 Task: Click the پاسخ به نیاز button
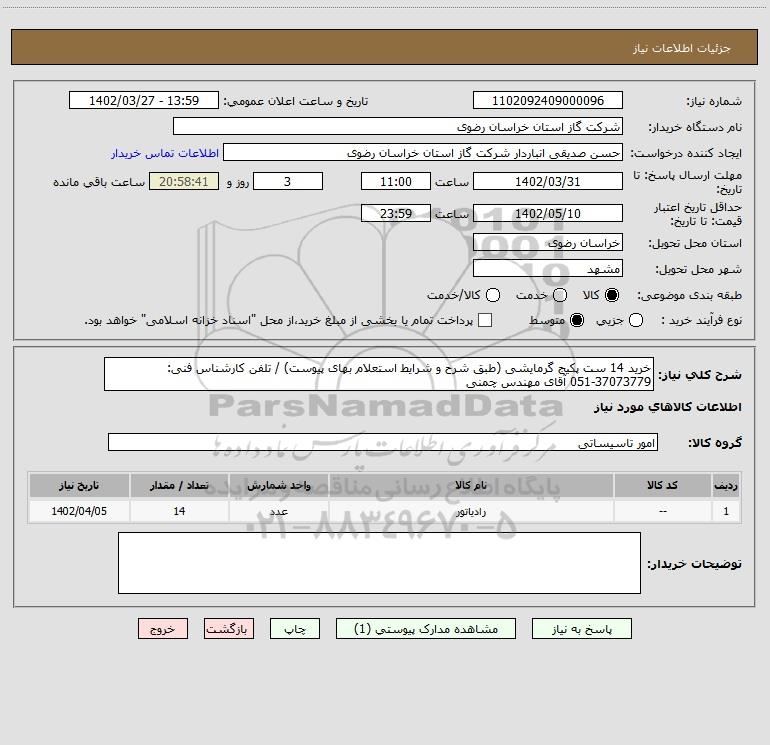click(581, 629)
